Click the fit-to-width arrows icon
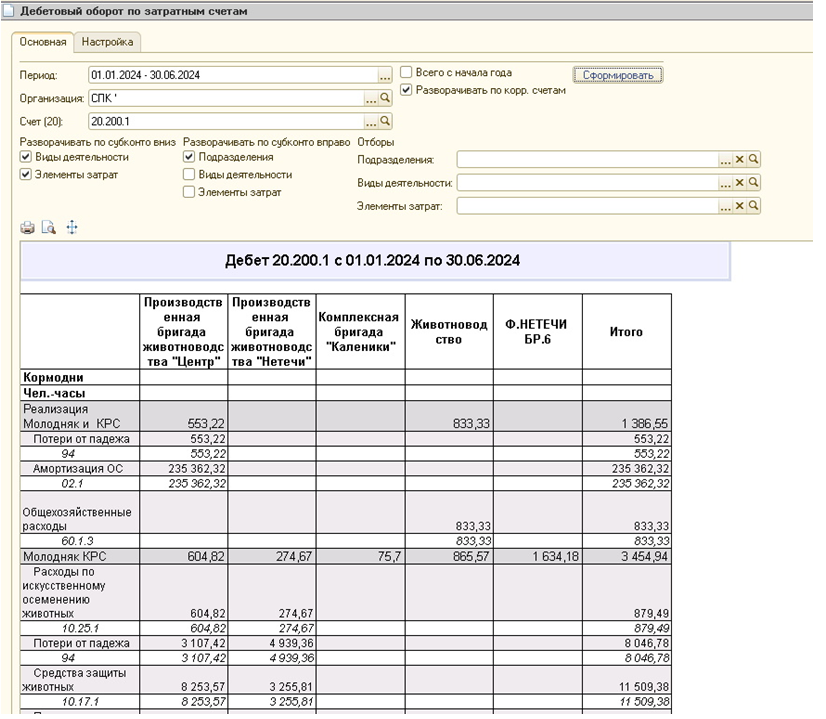826x719 pixels. [72, 228]
